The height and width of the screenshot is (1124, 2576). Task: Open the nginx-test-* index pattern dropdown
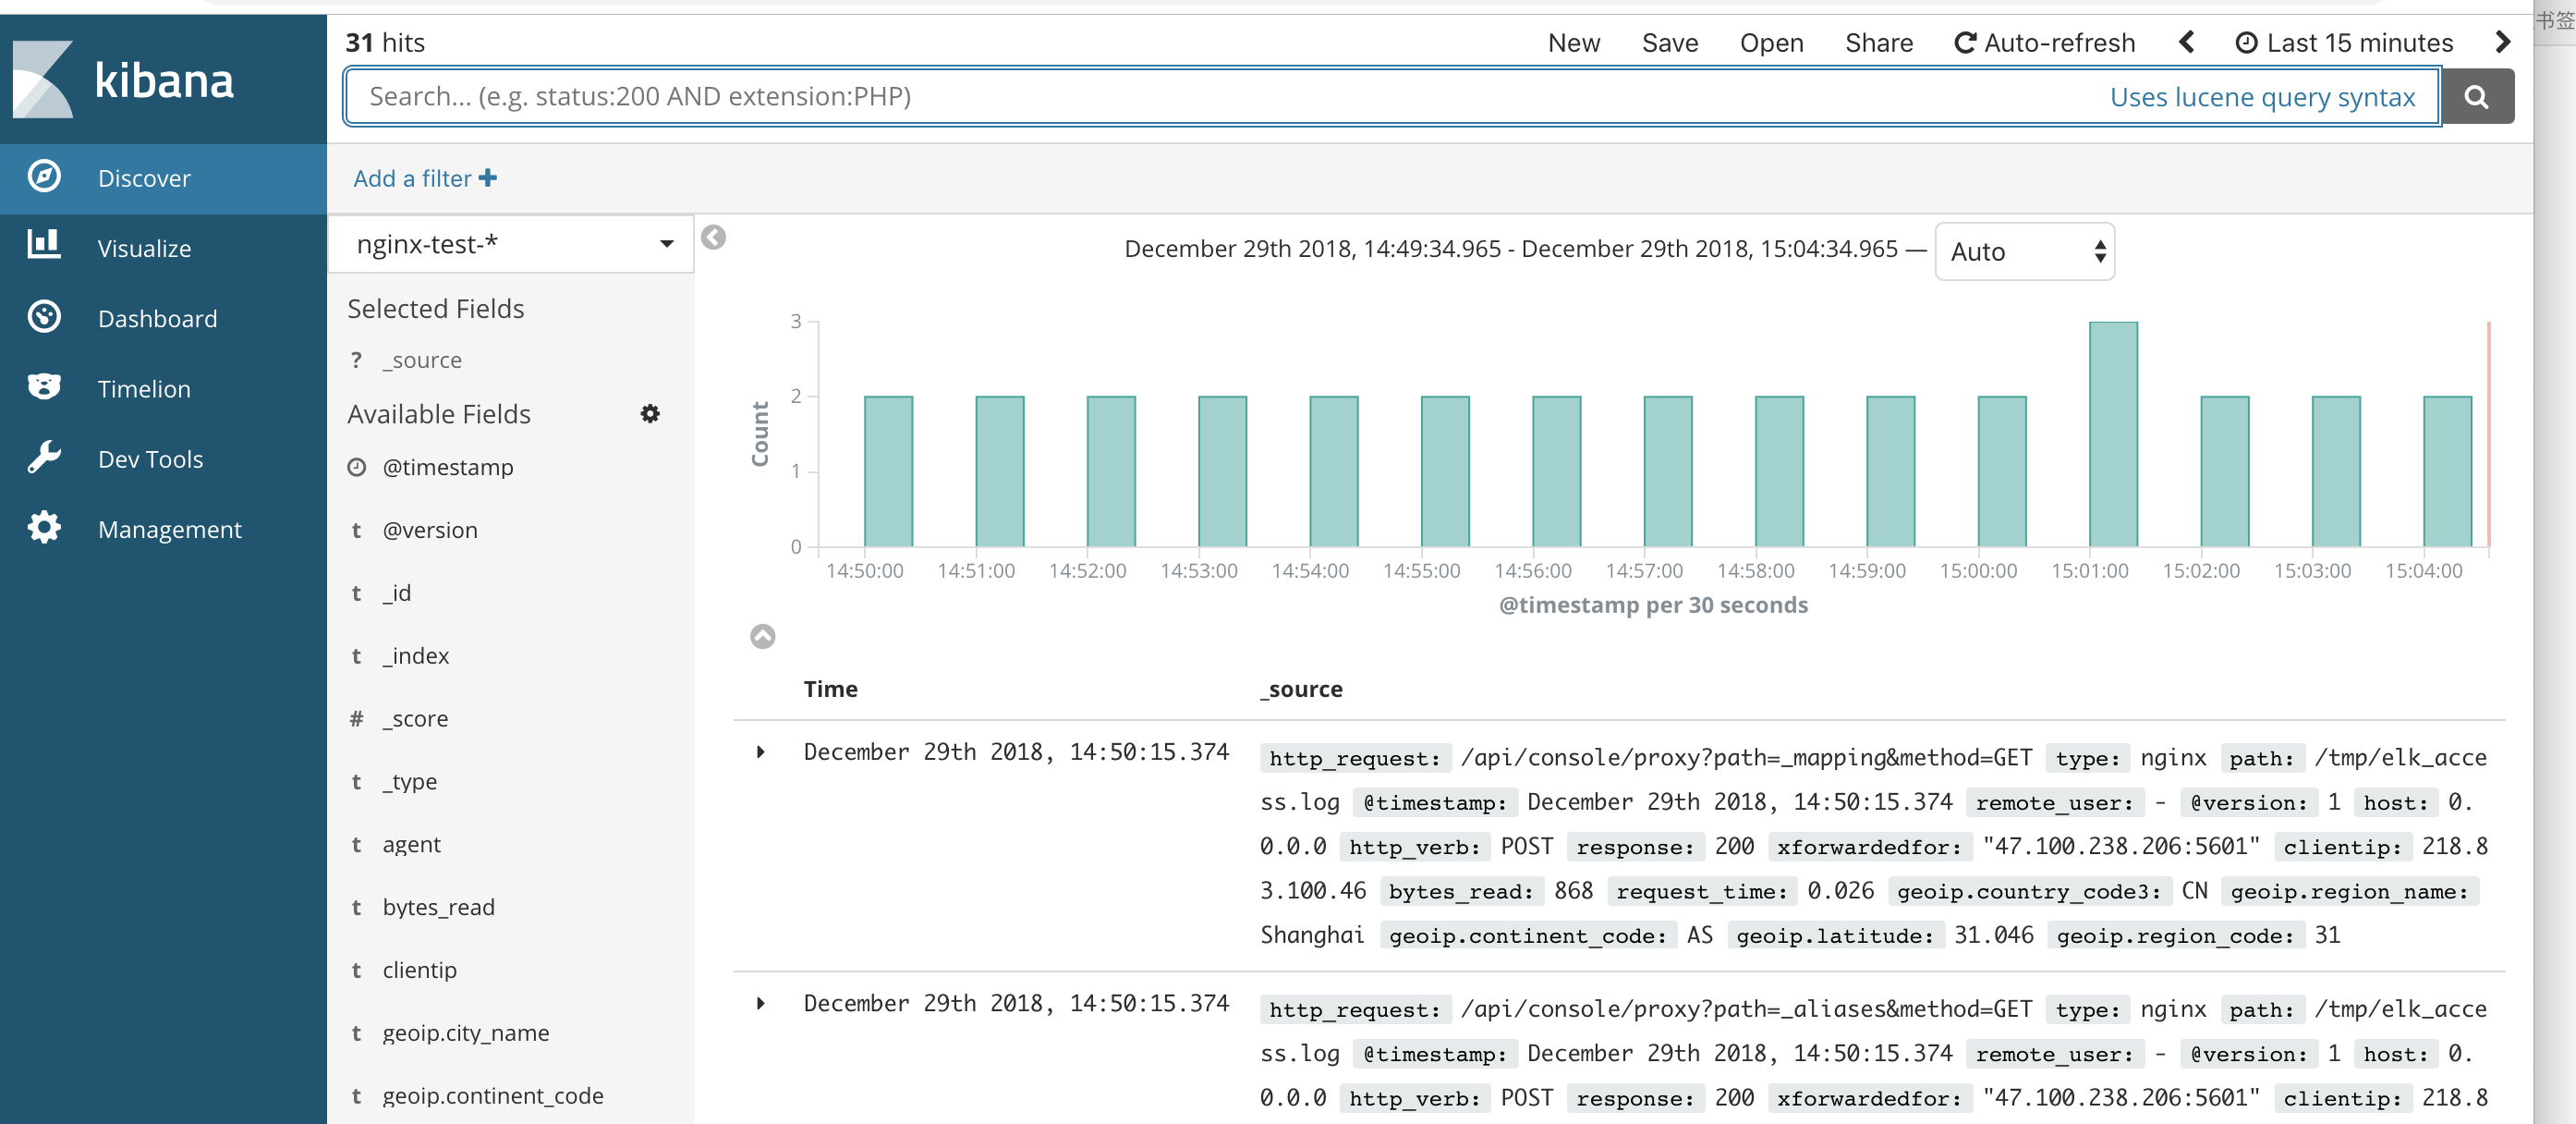[x=512, y=243]
